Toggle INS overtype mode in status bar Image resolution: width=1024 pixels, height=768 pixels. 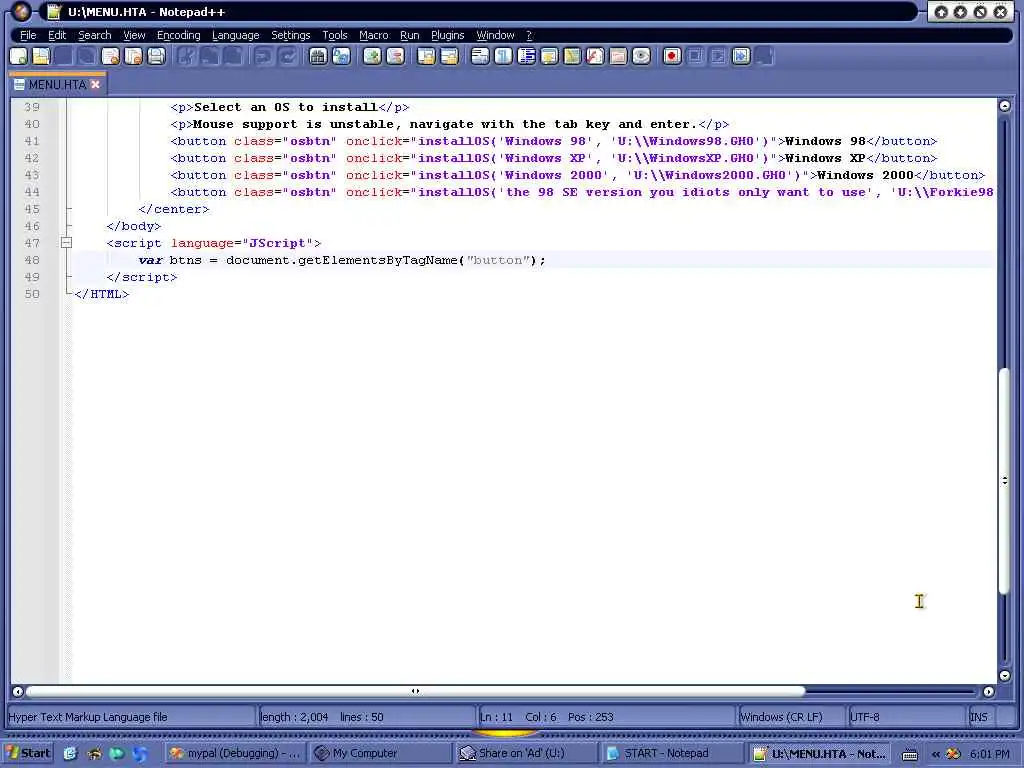[x=978, y=717]
